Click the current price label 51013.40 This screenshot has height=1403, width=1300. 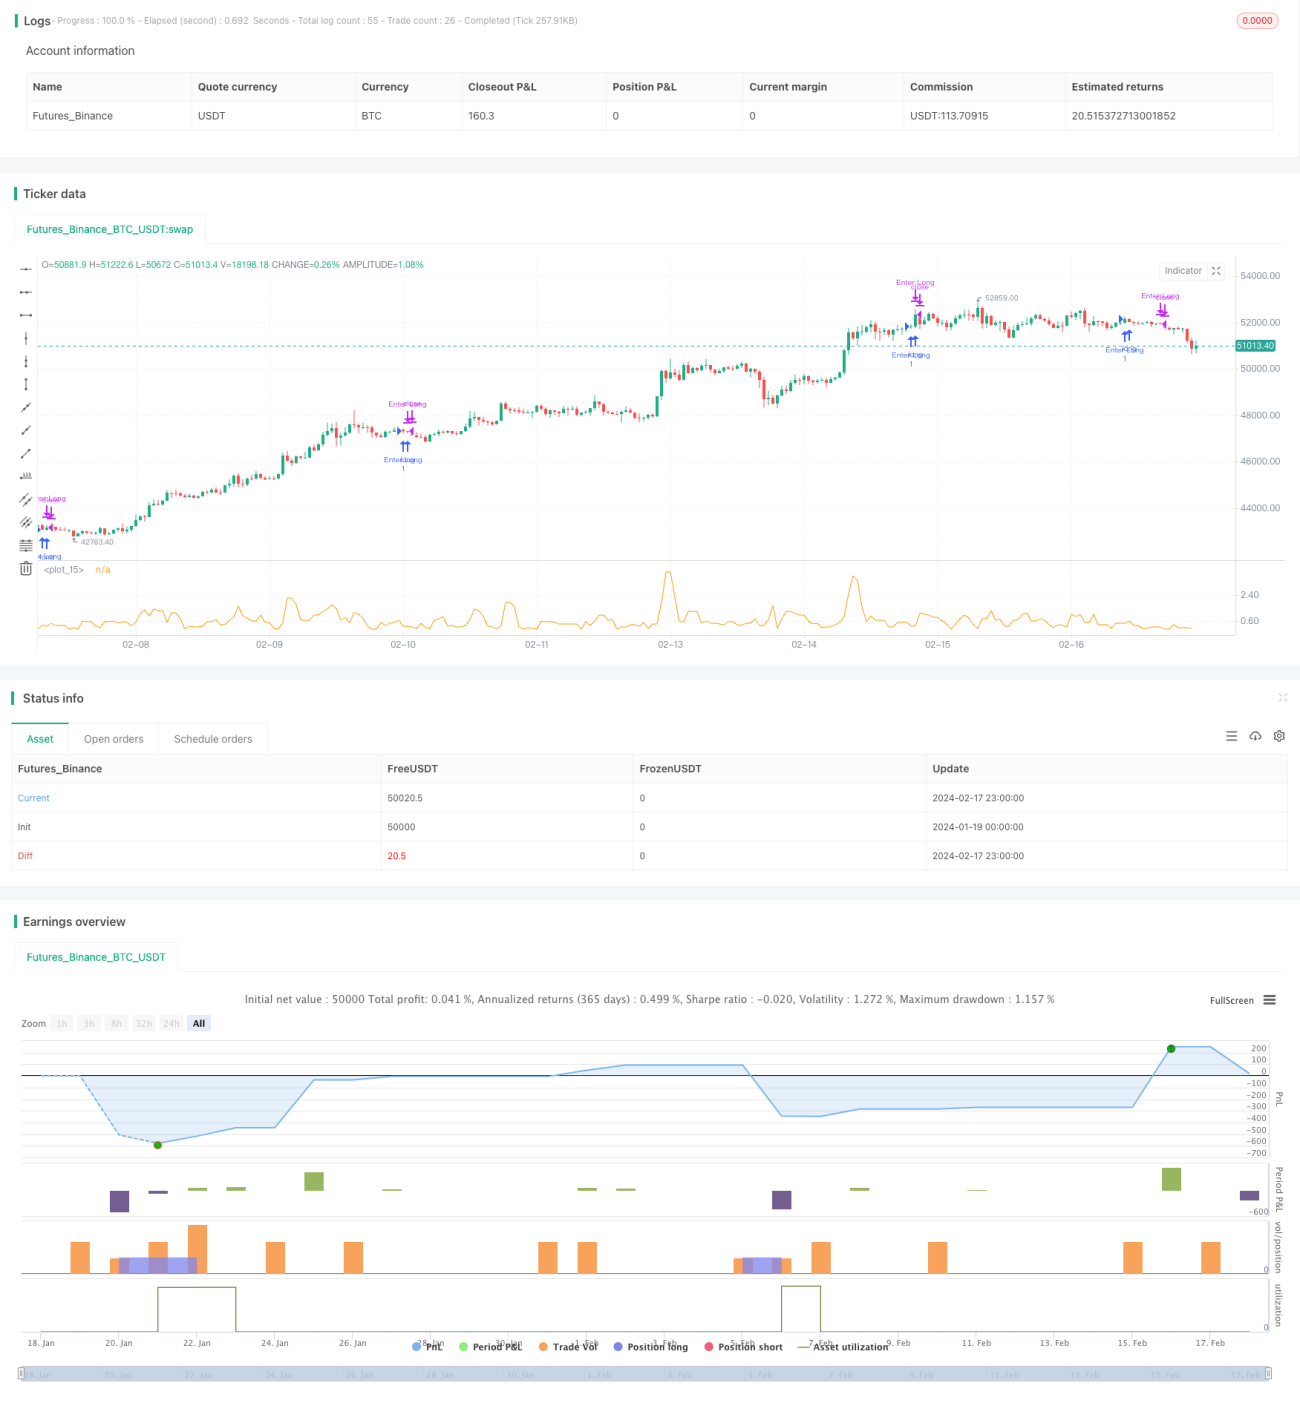(x=1255, y=346)
